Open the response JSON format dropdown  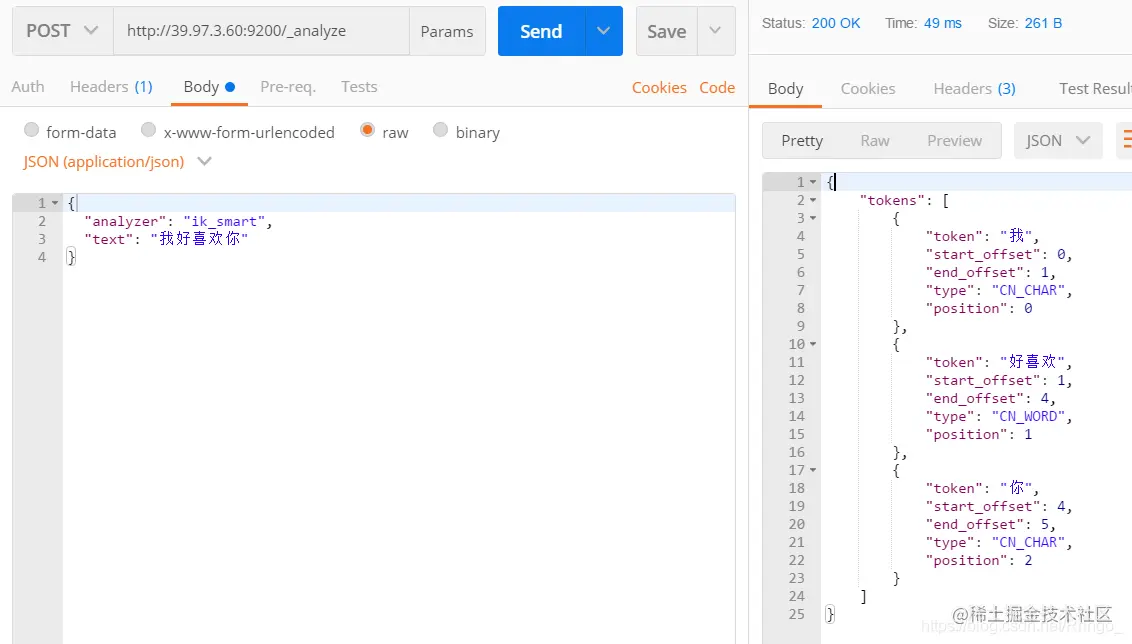(x=1058, y=141)
